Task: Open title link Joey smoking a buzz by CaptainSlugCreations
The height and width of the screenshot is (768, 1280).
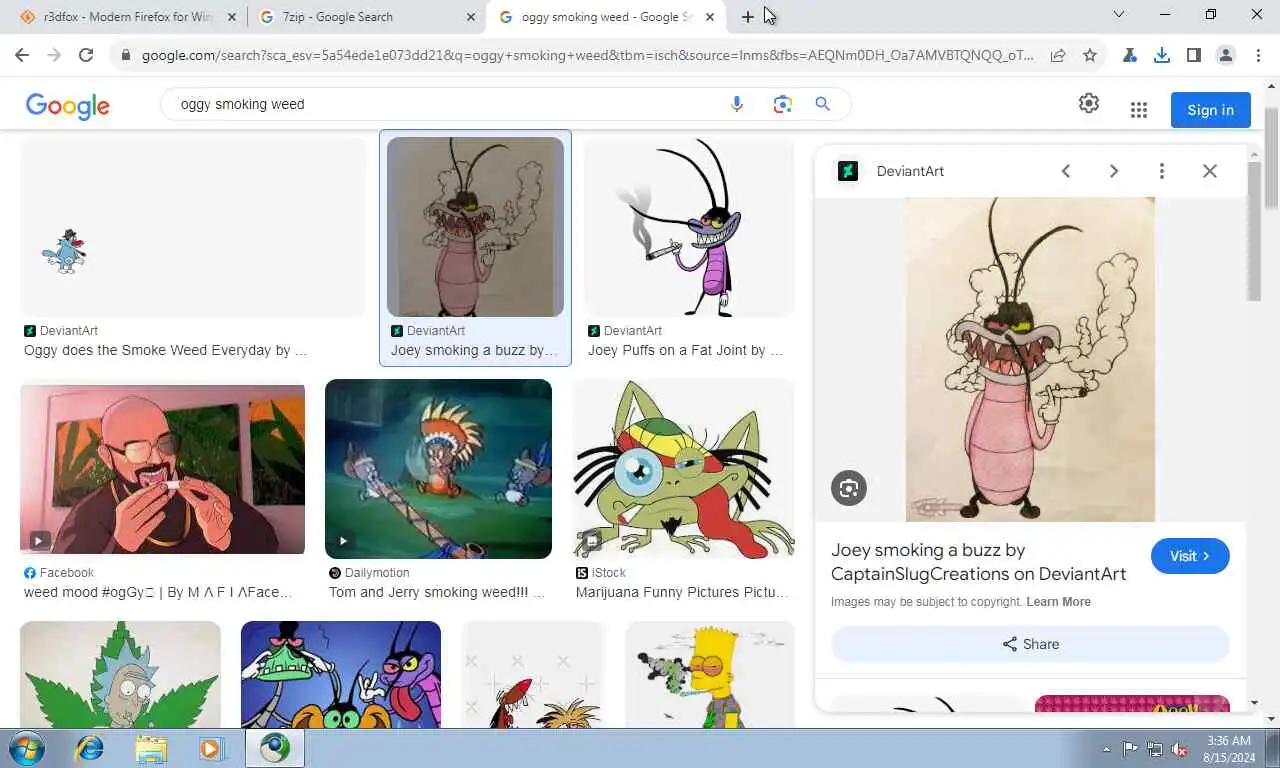Action: 979,562
